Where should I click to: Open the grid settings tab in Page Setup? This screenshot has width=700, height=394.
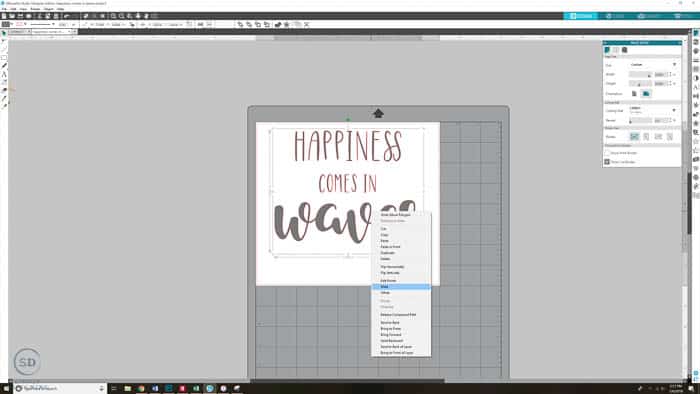click(616, 50)
